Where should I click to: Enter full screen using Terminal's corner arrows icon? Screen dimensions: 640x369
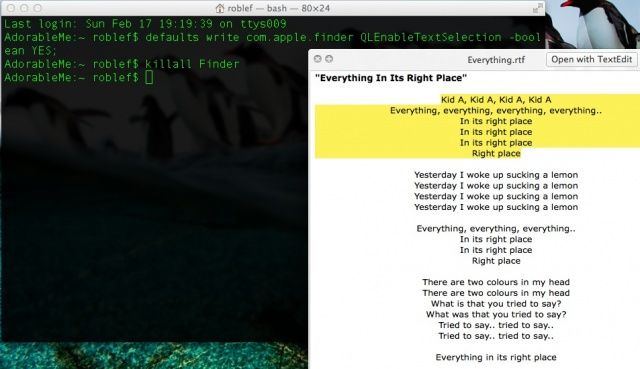538,8
